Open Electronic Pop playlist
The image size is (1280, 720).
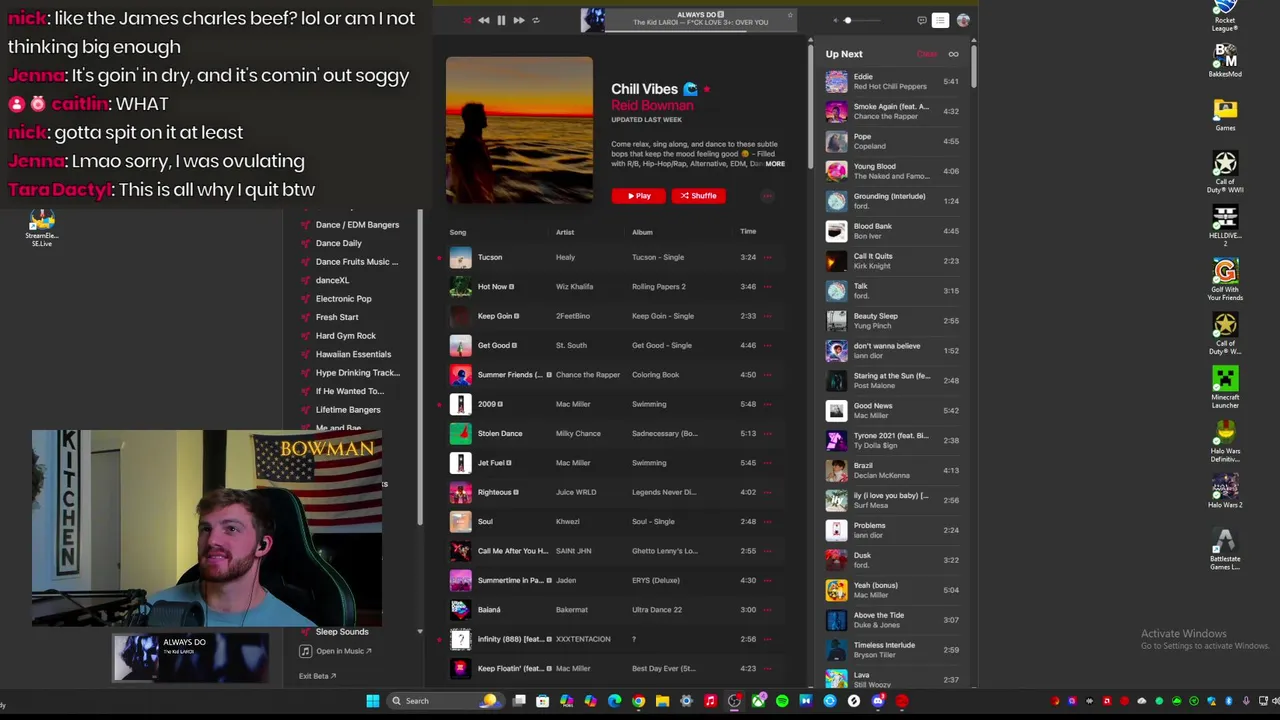pyautogui.click(x=343, y=299)
